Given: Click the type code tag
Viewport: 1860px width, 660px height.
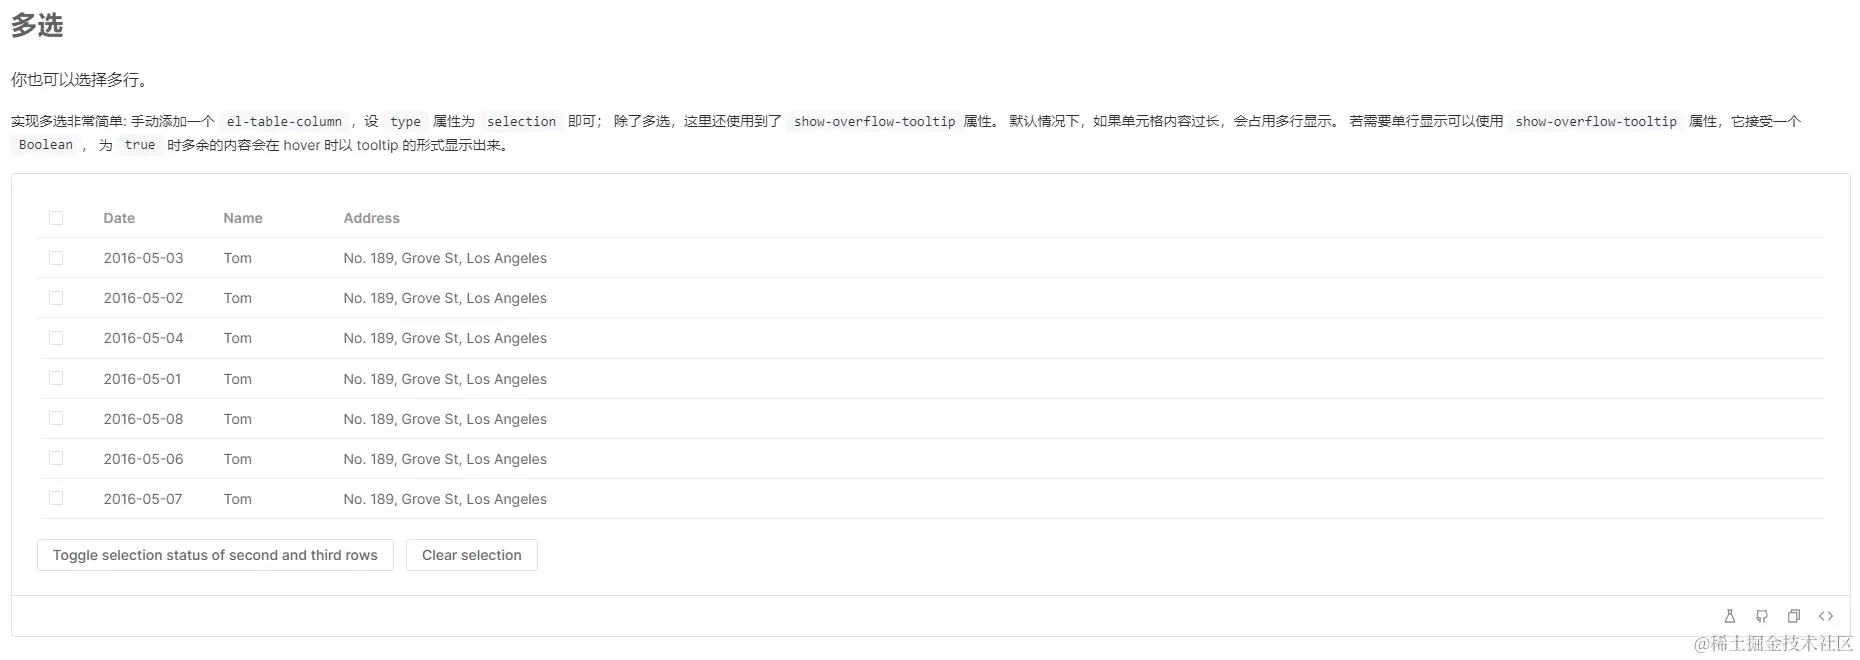Looking at the screenshot, I should coord(405,121).
